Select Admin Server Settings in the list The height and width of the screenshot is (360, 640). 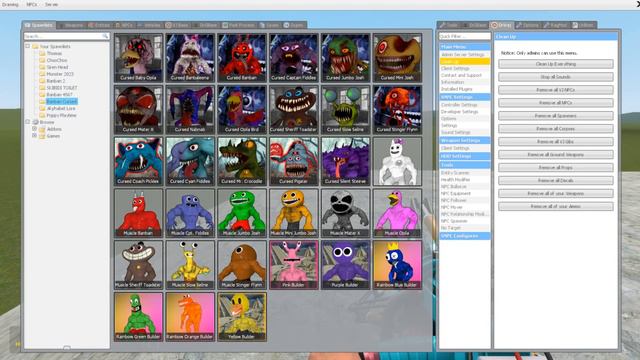point(465,54)
